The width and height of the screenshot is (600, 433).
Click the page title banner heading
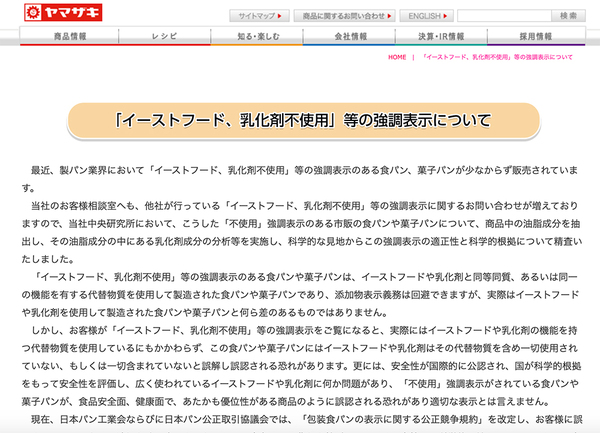tap(300, 120)
